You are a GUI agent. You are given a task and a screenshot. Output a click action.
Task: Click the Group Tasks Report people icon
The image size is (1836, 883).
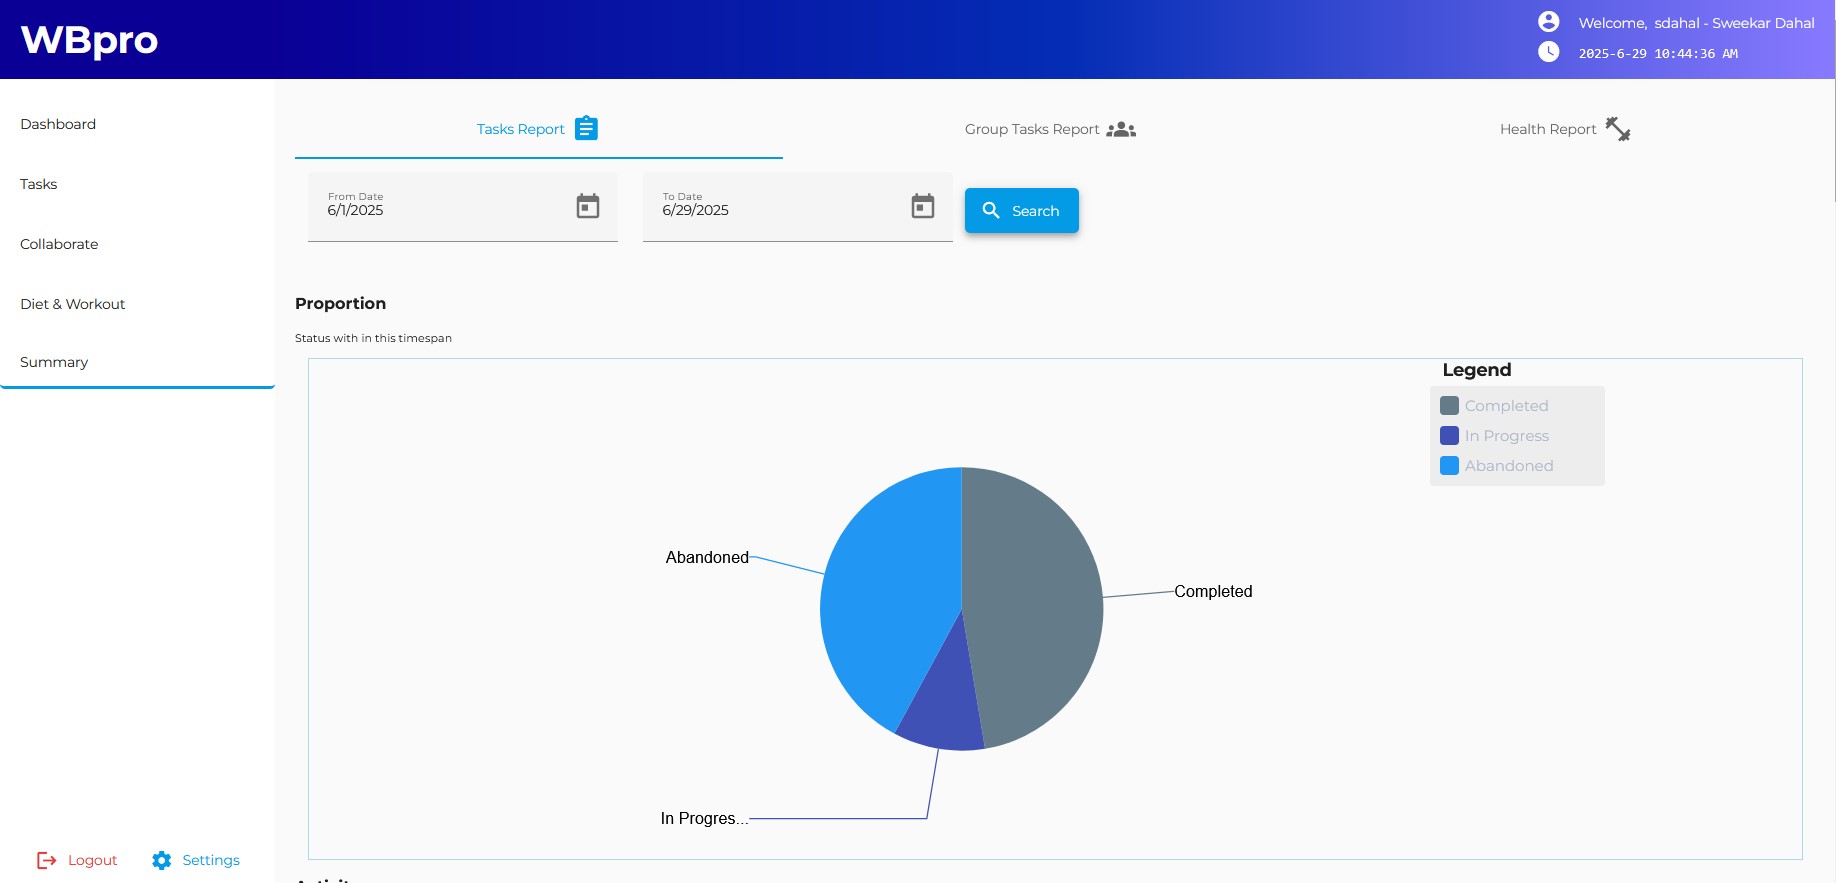coord(1121,129)
